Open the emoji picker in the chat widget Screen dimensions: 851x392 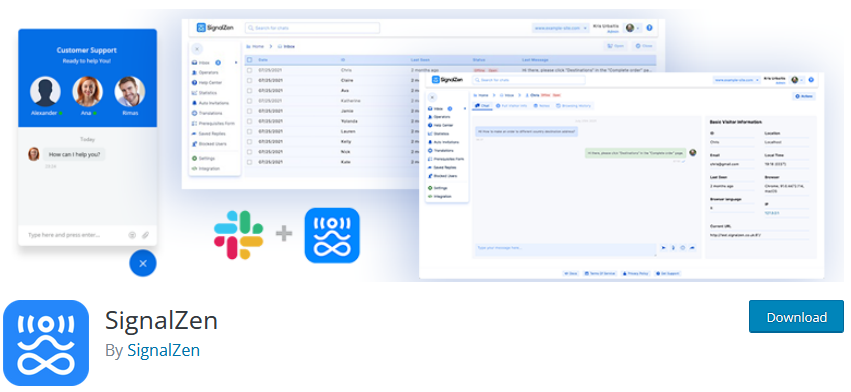coord(132,235)
